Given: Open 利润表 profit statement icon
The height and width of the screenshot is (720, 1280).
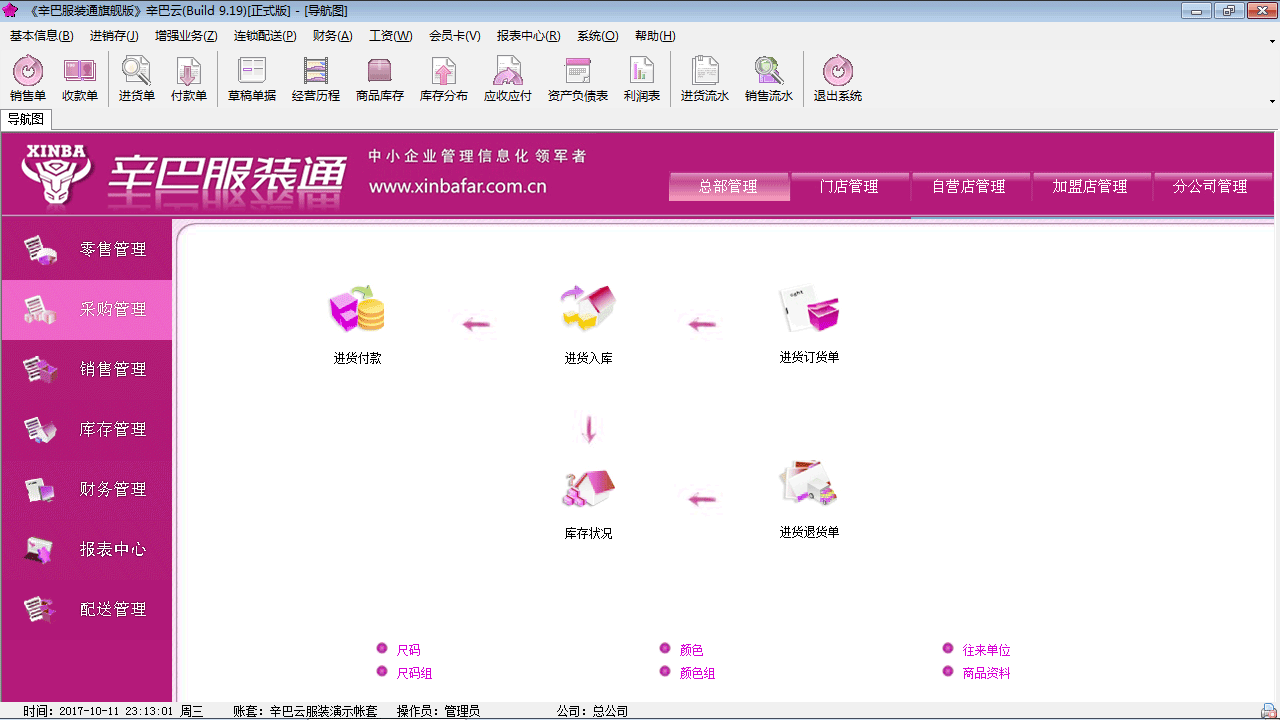Looking at the screenshot, I should [x=642, y=79].
